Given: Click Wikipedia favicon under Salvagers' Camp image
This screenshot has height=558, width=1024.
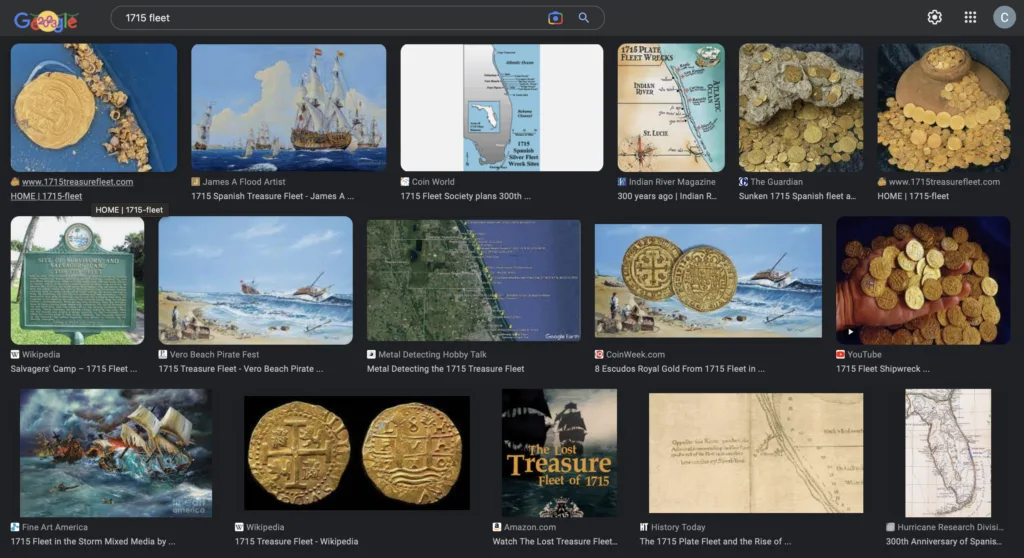Looking at the screenshot, I should tap(15, 354).
